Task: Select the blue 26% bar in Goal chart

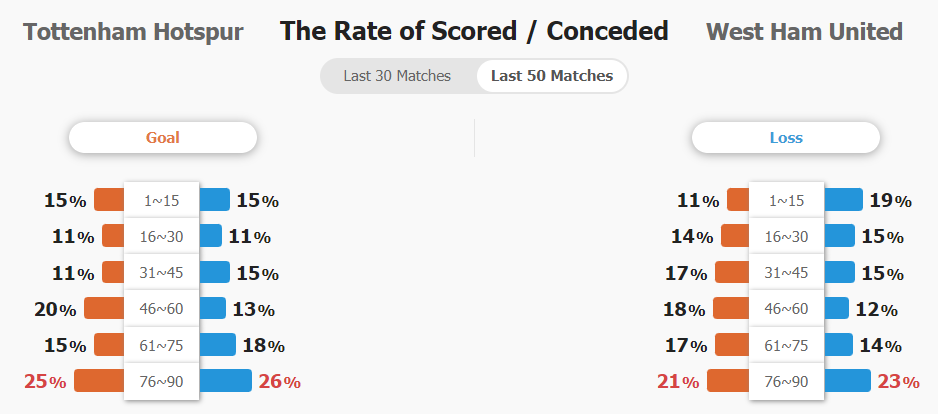Action: pos(225,380)
